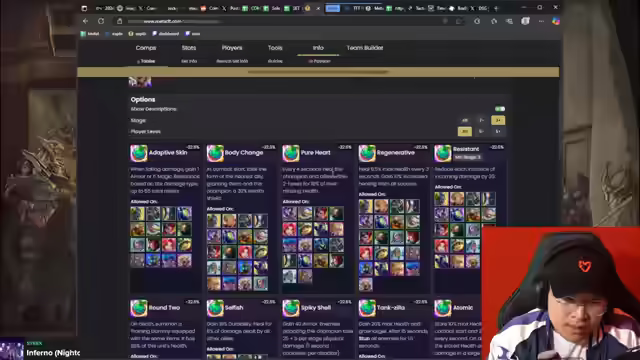This screenshot has height=360, width=640.
Task: Open the Comps tab
Action: point(146,48)
